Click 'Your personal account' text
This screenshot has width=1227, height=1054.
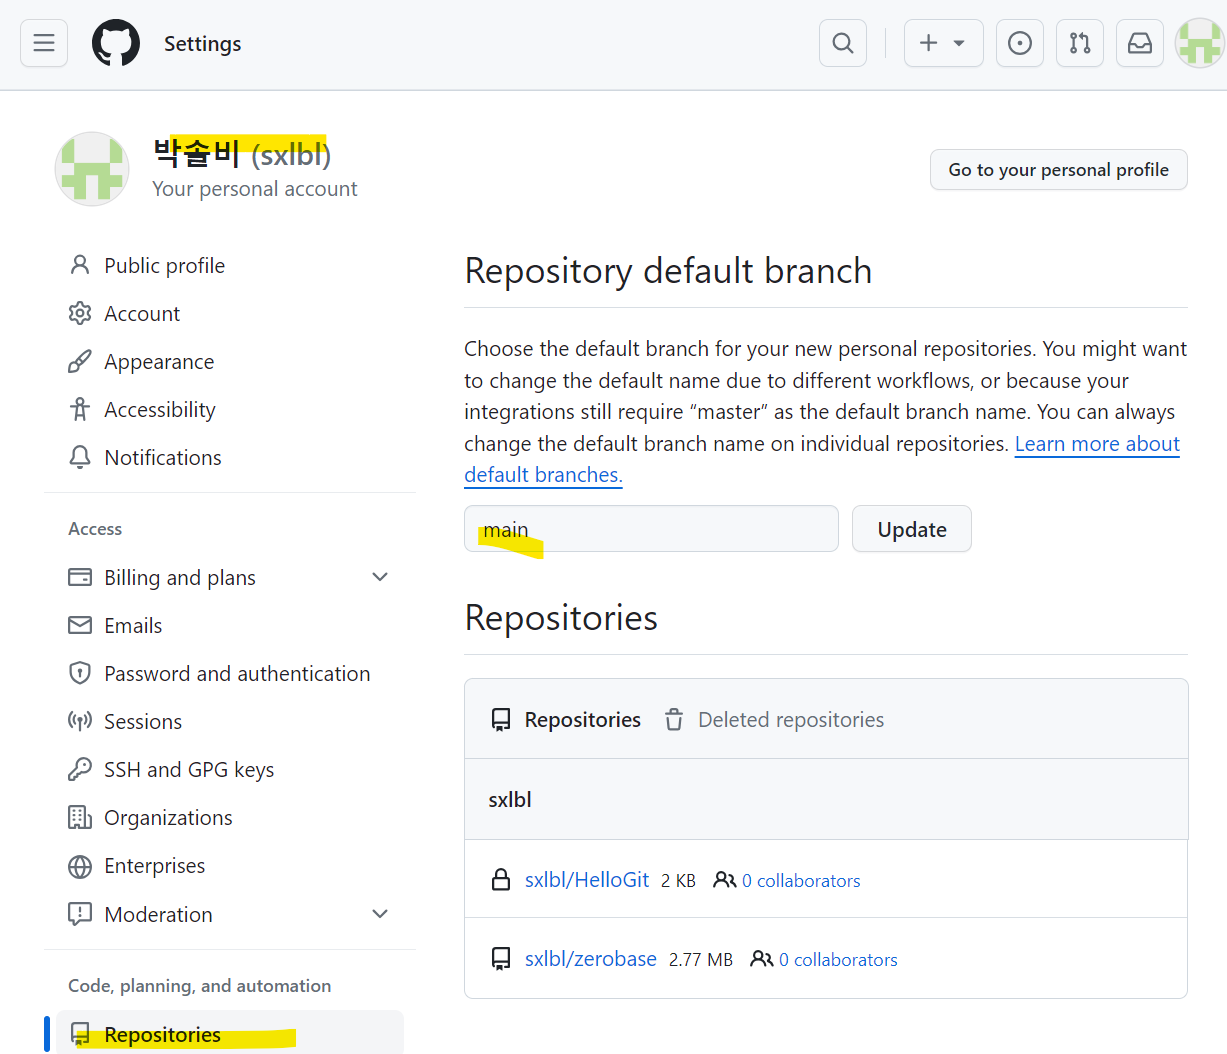point(255,189)
